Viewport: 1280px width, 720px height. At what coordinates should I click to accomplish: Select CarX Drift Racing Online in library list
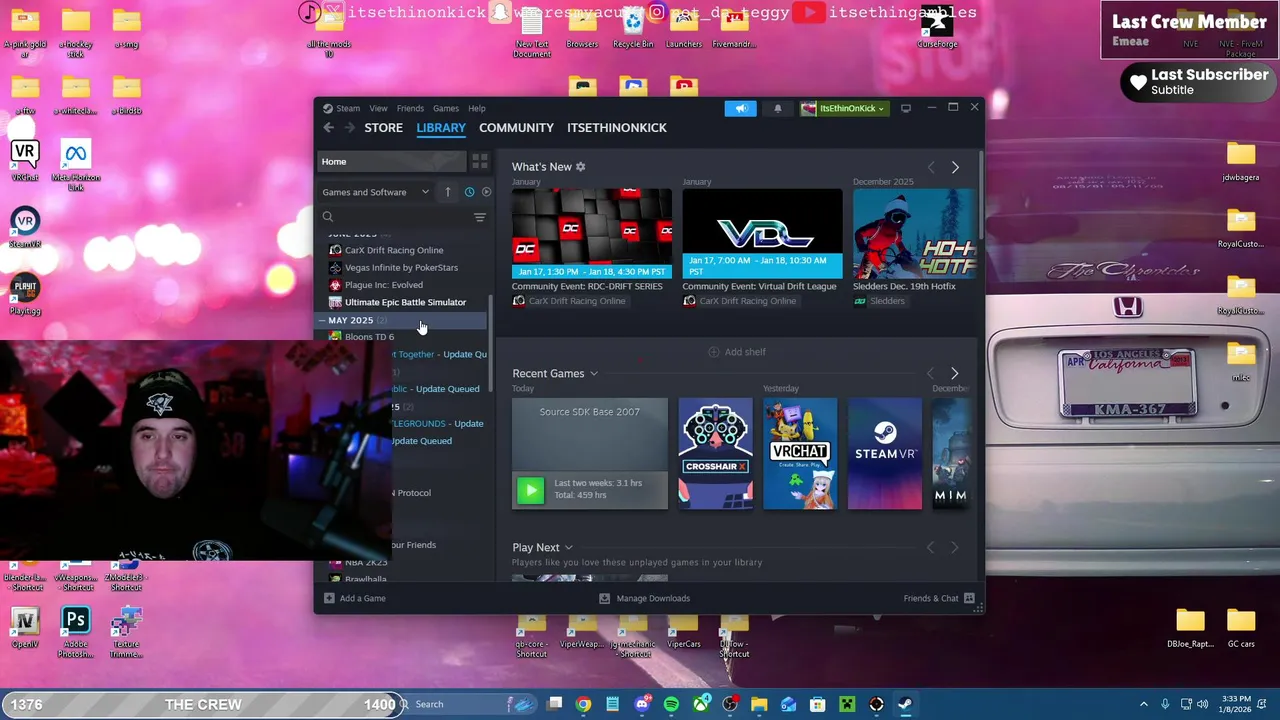click(x=394, y=250)
